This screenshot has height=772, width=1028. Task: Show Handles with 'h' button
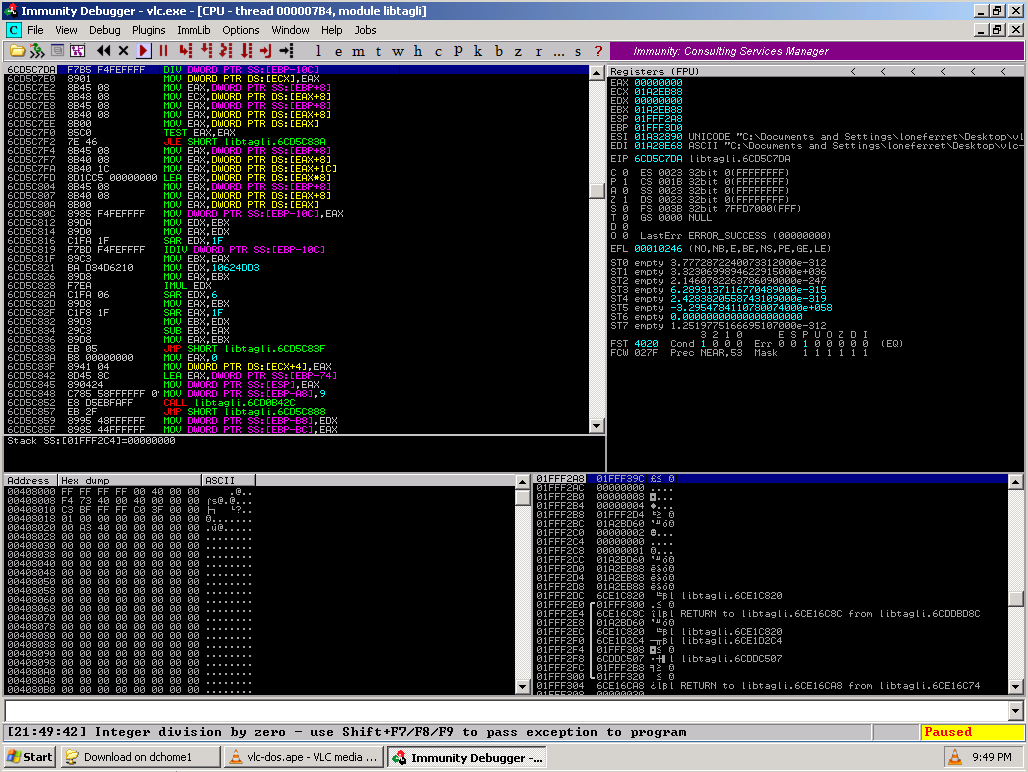(x=418, y=51)
